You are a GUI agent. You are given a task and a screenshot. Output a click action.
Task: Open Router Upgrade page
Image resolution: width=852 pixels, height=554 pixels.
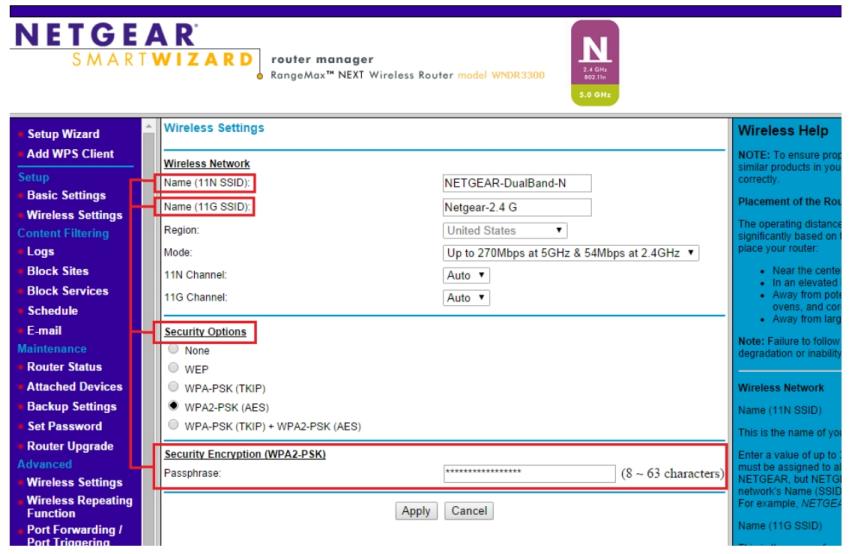point(70,446)
